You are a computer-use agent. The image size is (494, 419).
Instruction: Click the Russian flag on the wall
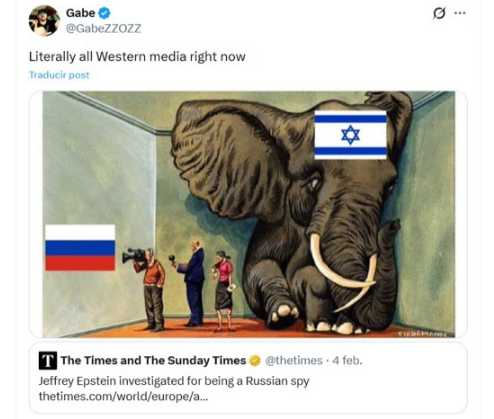80,247
